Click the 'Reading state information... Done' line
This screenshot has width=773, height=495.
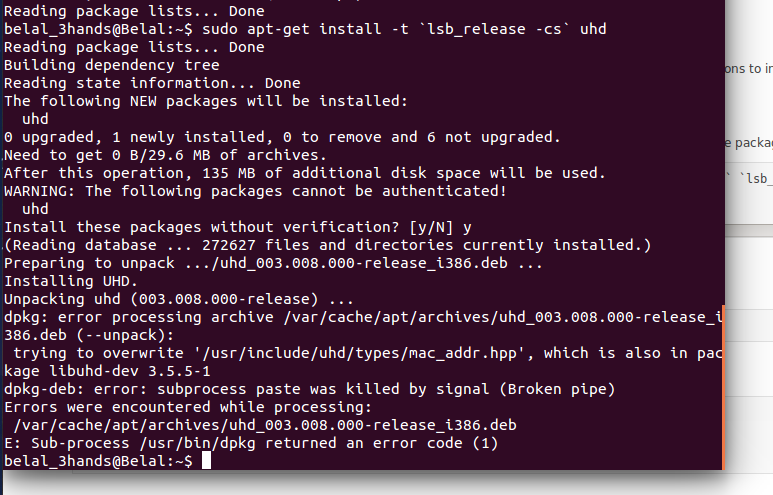click(152, 83)
